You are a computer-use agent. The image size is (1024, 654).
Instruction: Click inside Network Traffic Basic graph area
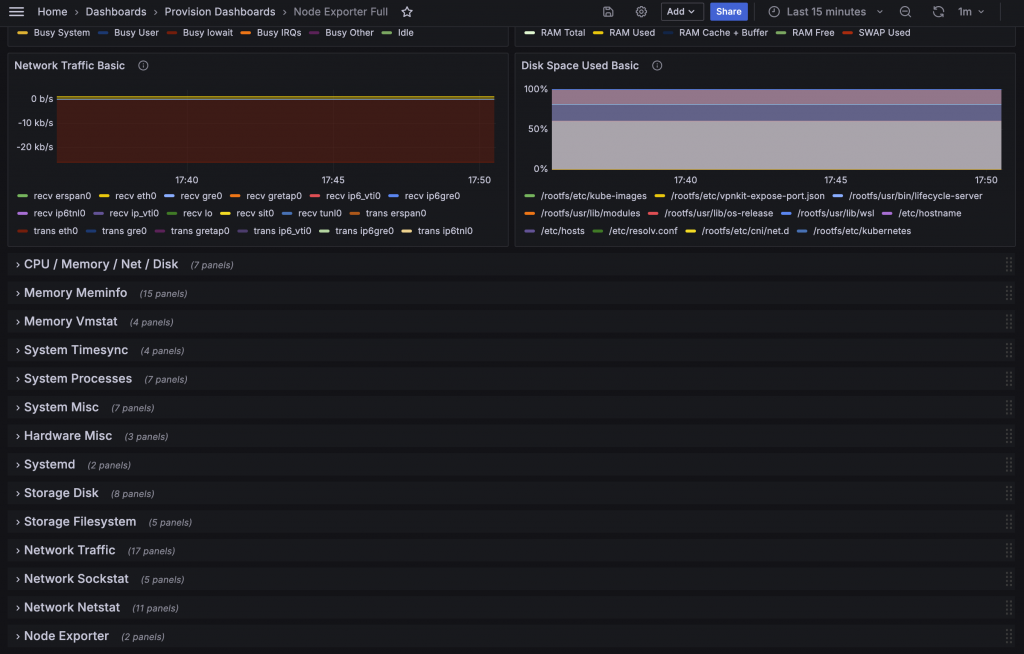click(275, 130)
